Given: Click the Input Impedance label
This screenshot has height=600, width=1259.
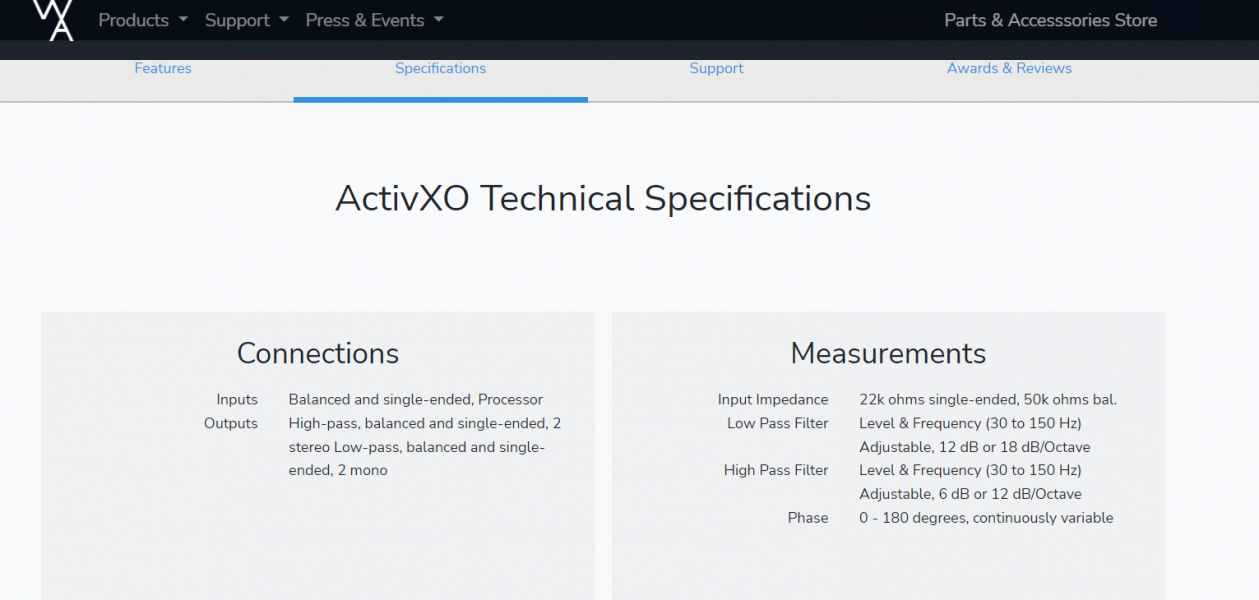Looking at the screenshot, I should click(773, 399).
